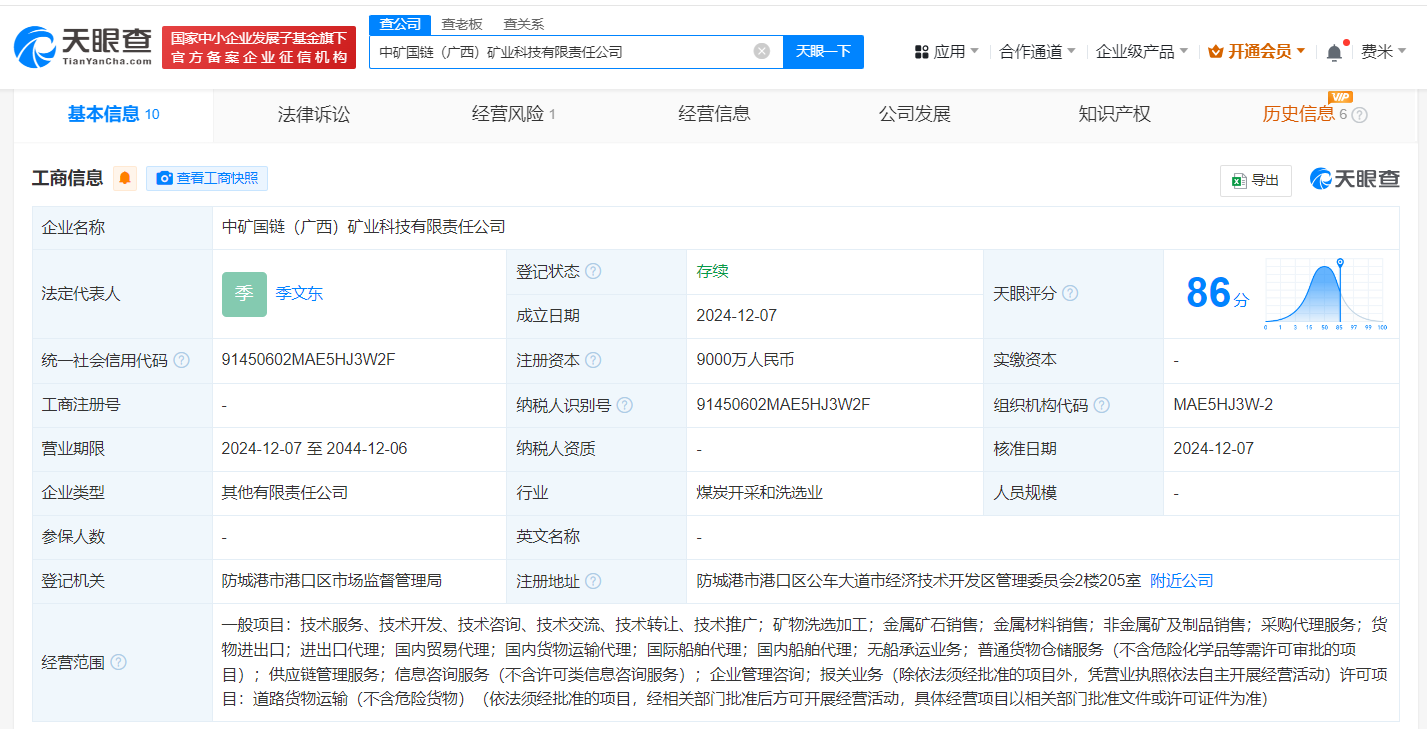Click the notification bell in header
This screenshot has width=1427, height=729.
[x=1334, y=52]
